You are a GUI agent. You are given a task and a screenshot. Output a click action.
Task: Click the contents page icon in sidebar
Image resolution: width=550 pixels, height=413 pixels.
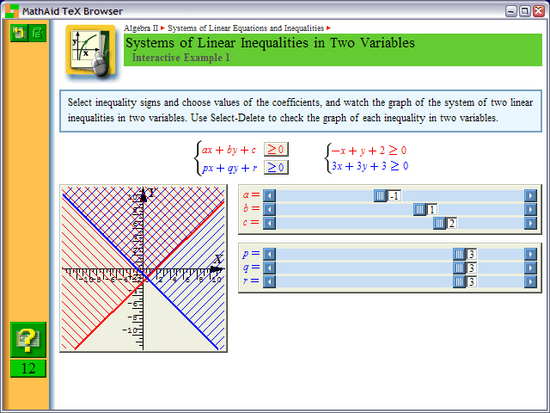pos(37,33)
